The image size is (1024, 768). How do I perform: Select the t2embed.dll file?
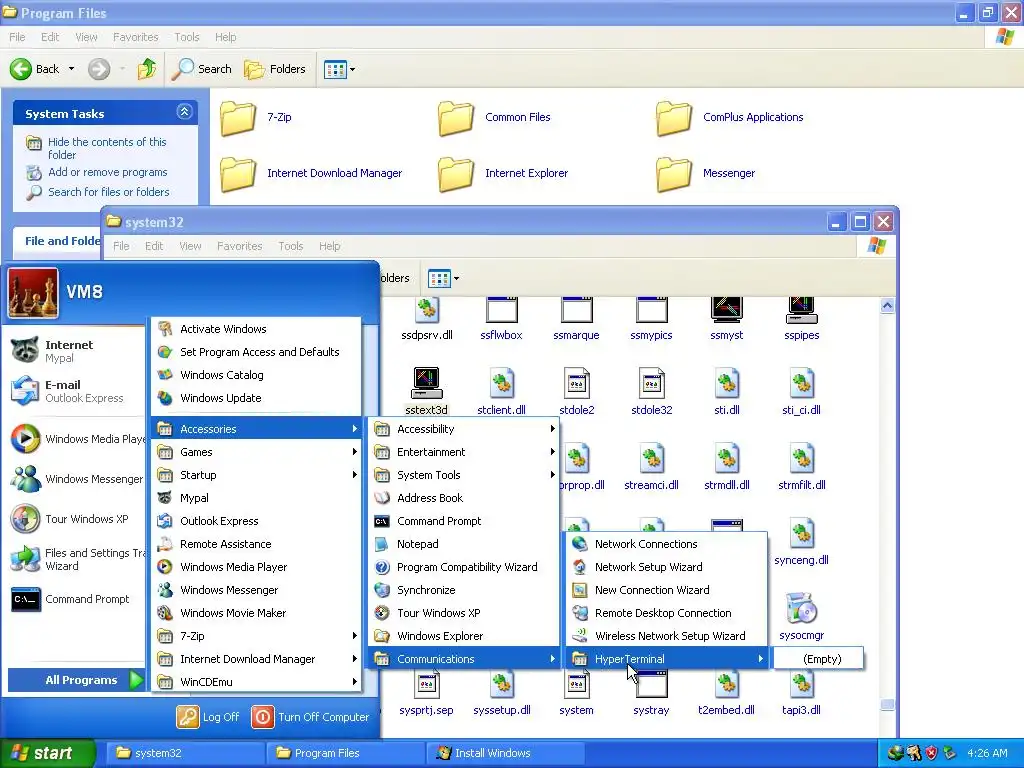(726, 683)
